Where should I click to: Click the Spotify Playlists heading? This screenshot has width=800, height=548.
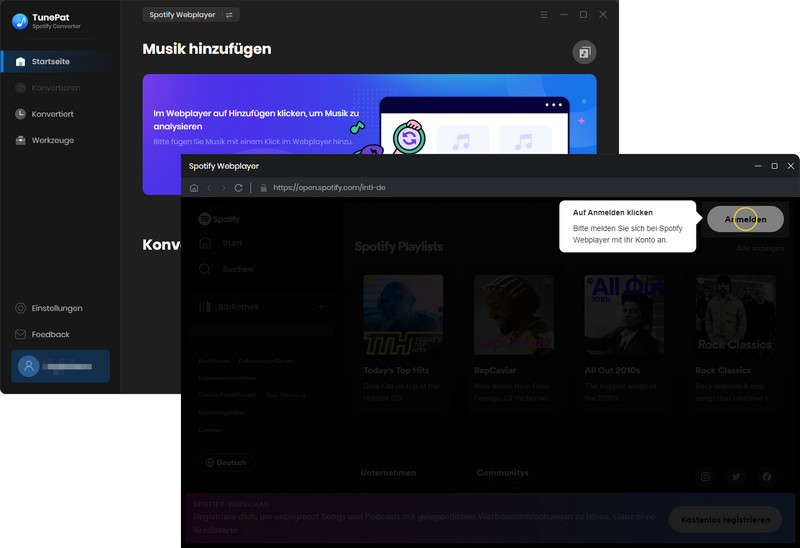click(x=398, y=247)
